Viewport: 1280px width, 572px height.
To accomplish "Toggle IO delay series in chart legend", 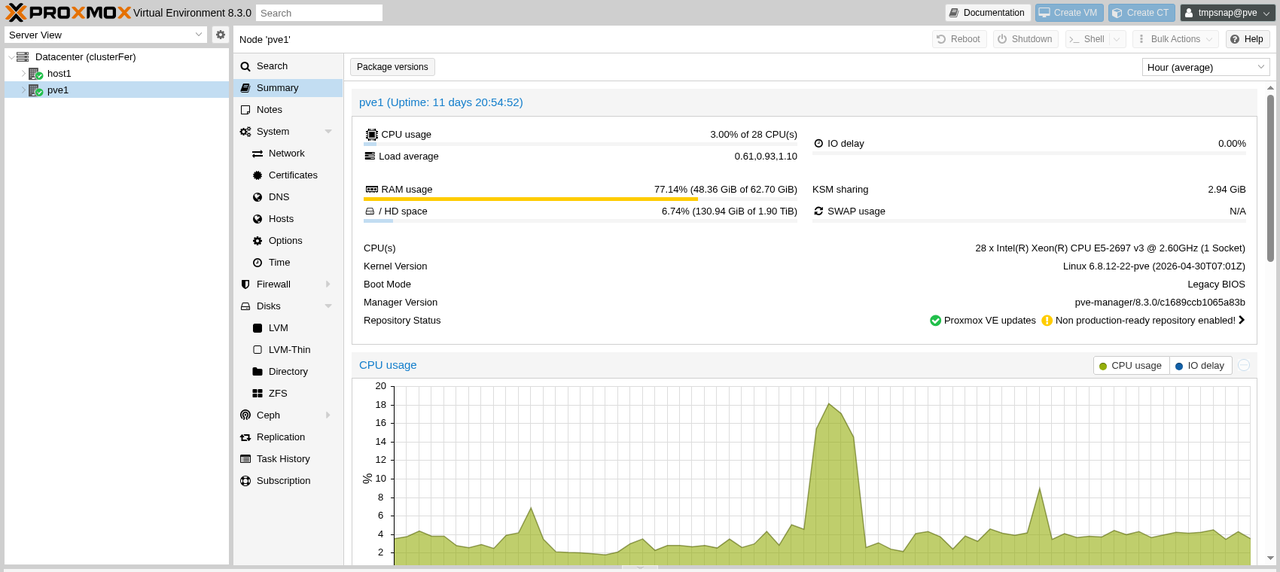I will pos(1200,366).
